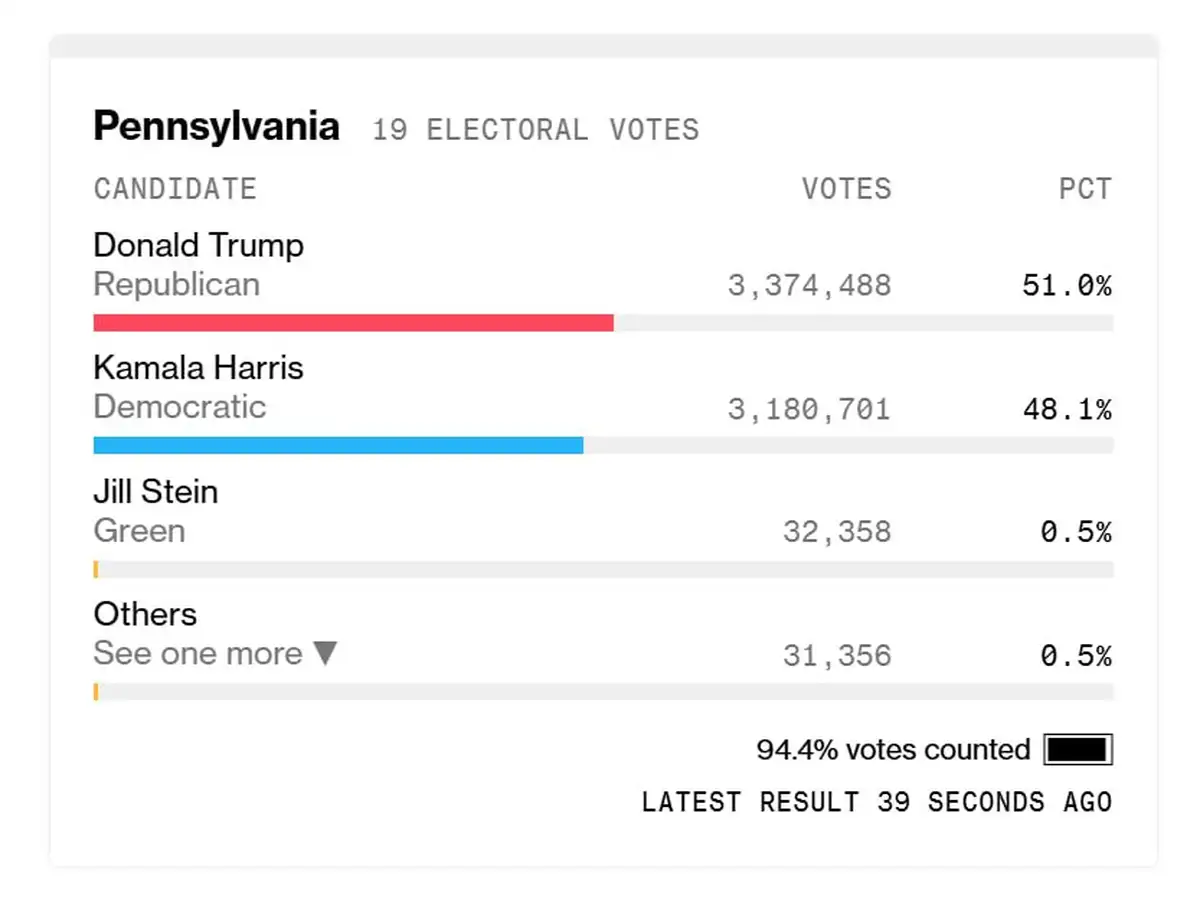Click the 19 Electoral Votes label
The image size is (1200, 908).
535,130
